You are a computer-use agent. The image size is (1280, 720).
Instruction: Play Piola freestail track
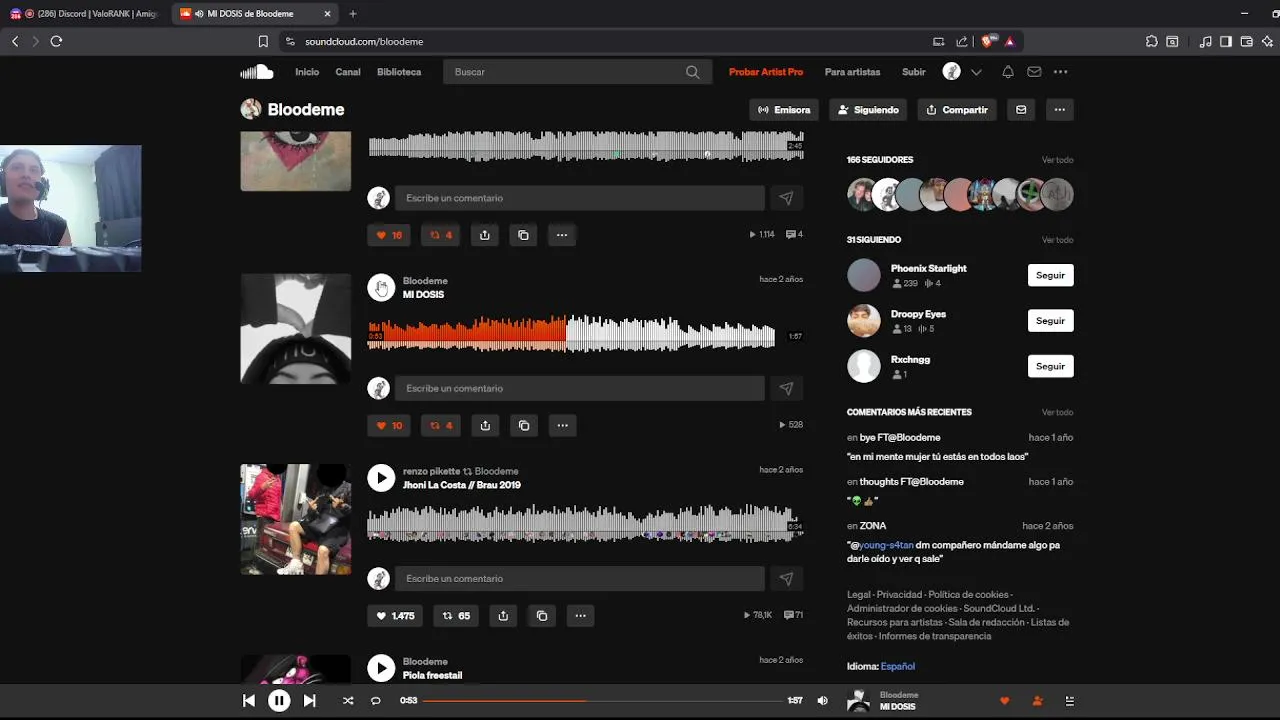click(x=381, y=668)
